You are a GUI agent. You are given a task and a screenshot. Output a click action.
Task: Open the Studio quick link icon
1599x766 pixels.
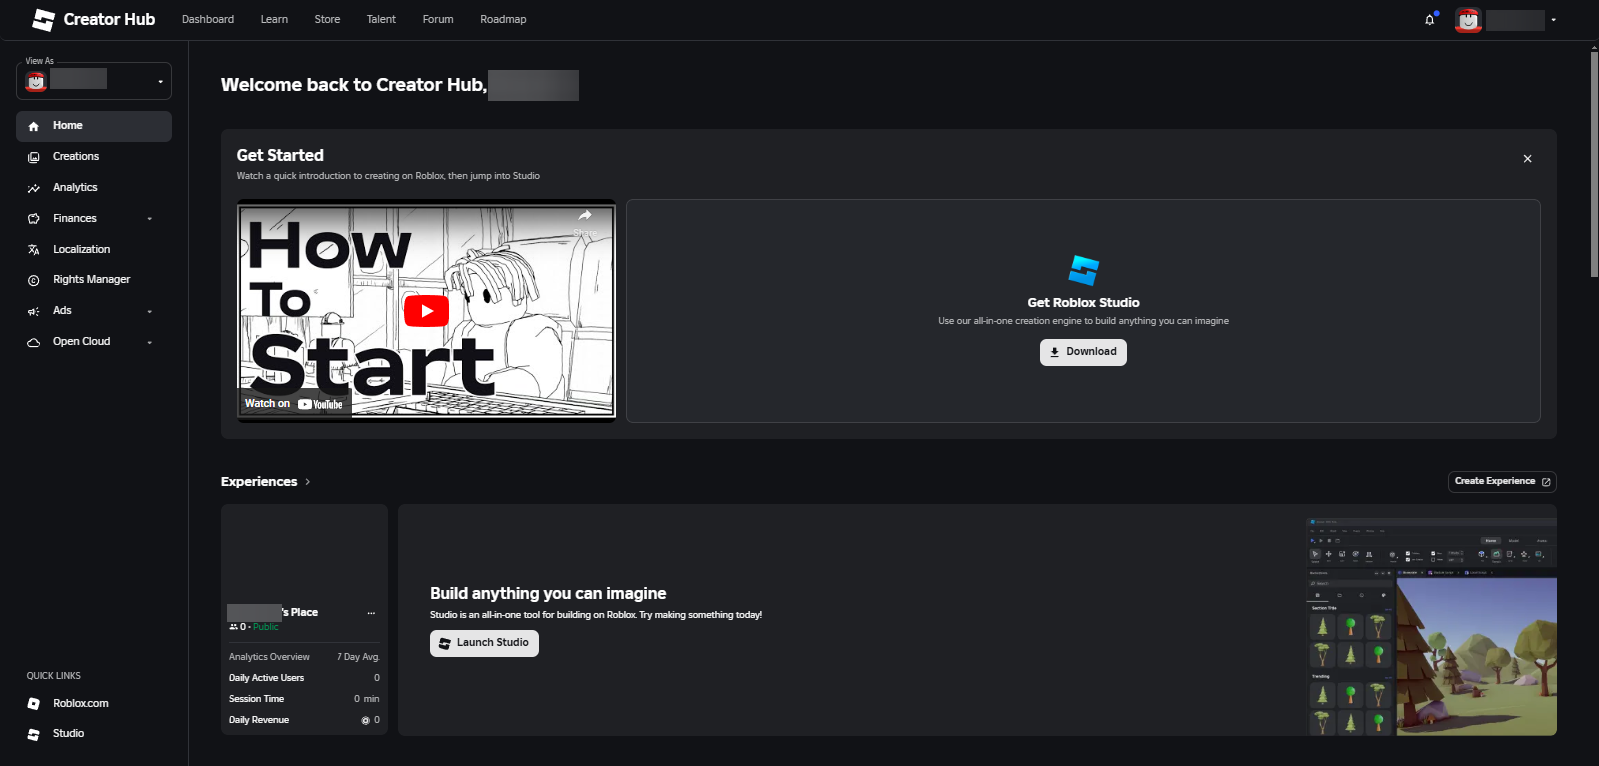point(34,734)
